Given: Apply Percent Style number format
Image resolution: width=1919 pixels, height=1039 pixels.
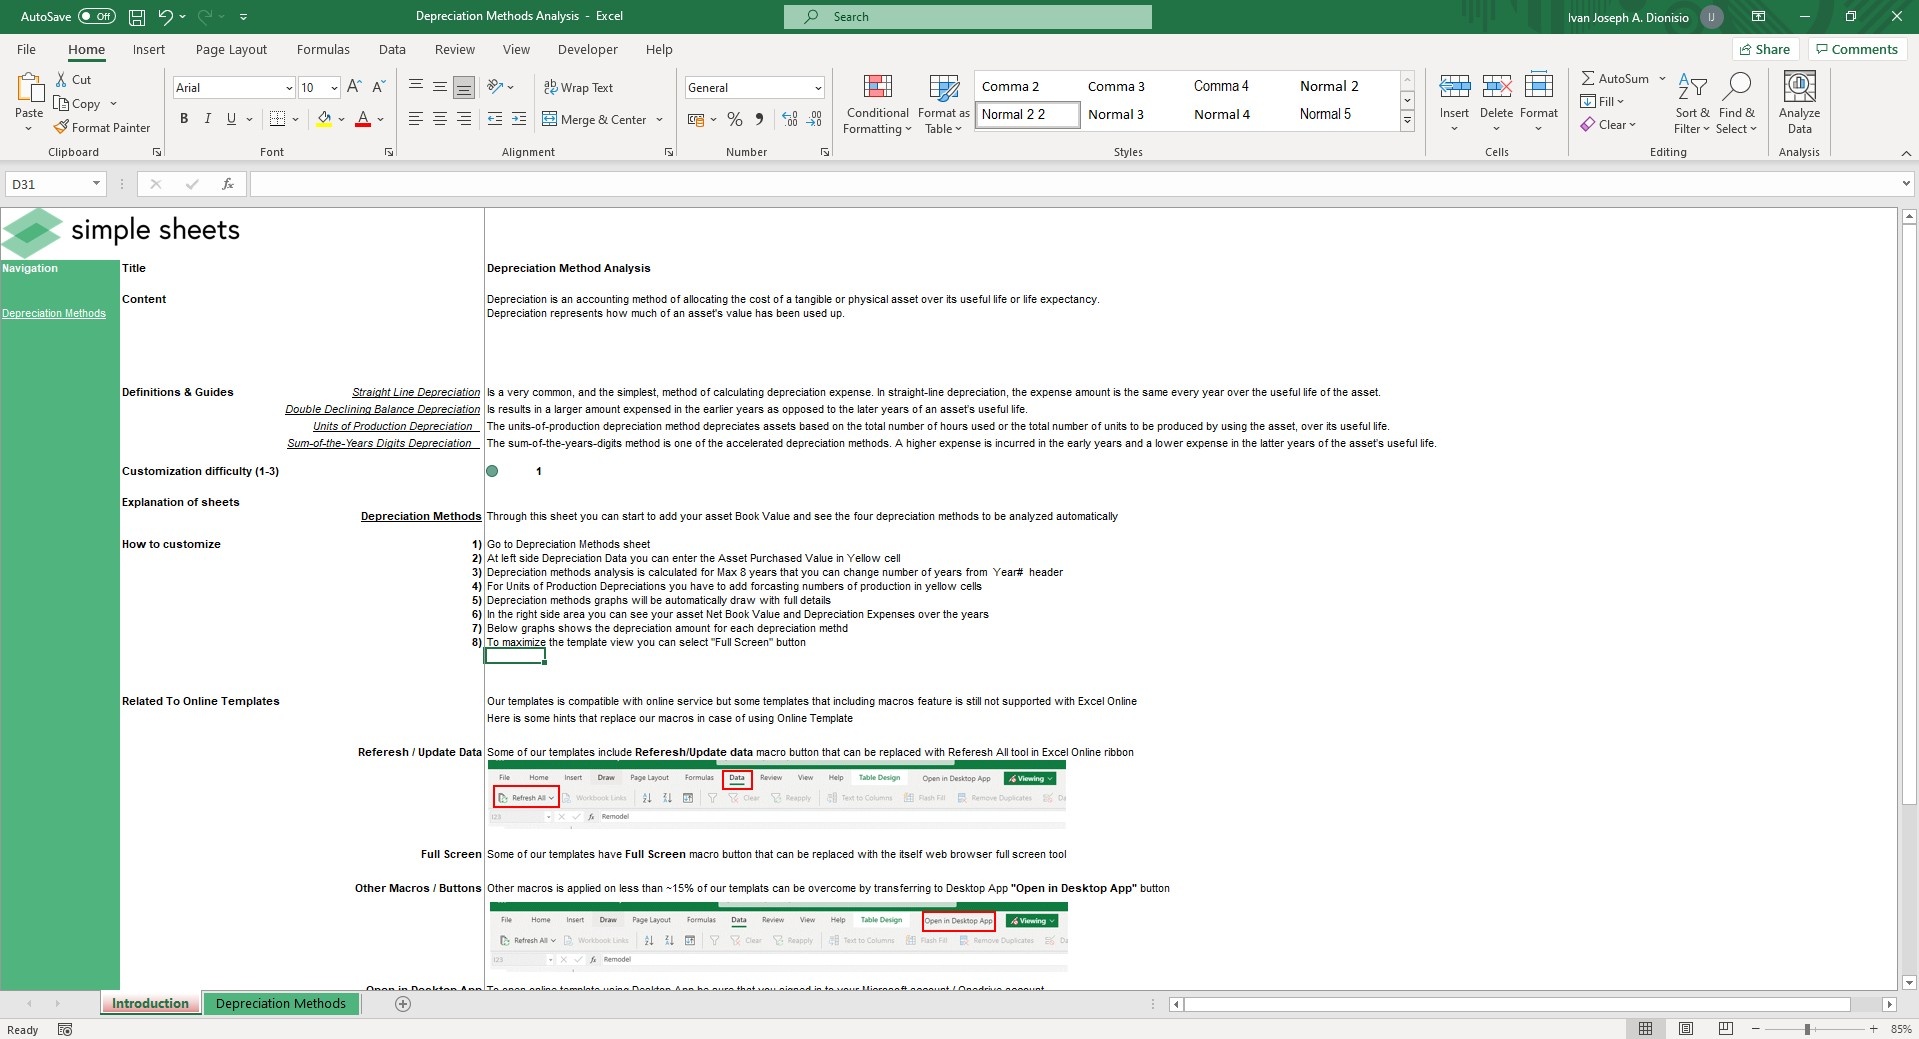Looking at the screenshot, I should (x=735, y=120).
